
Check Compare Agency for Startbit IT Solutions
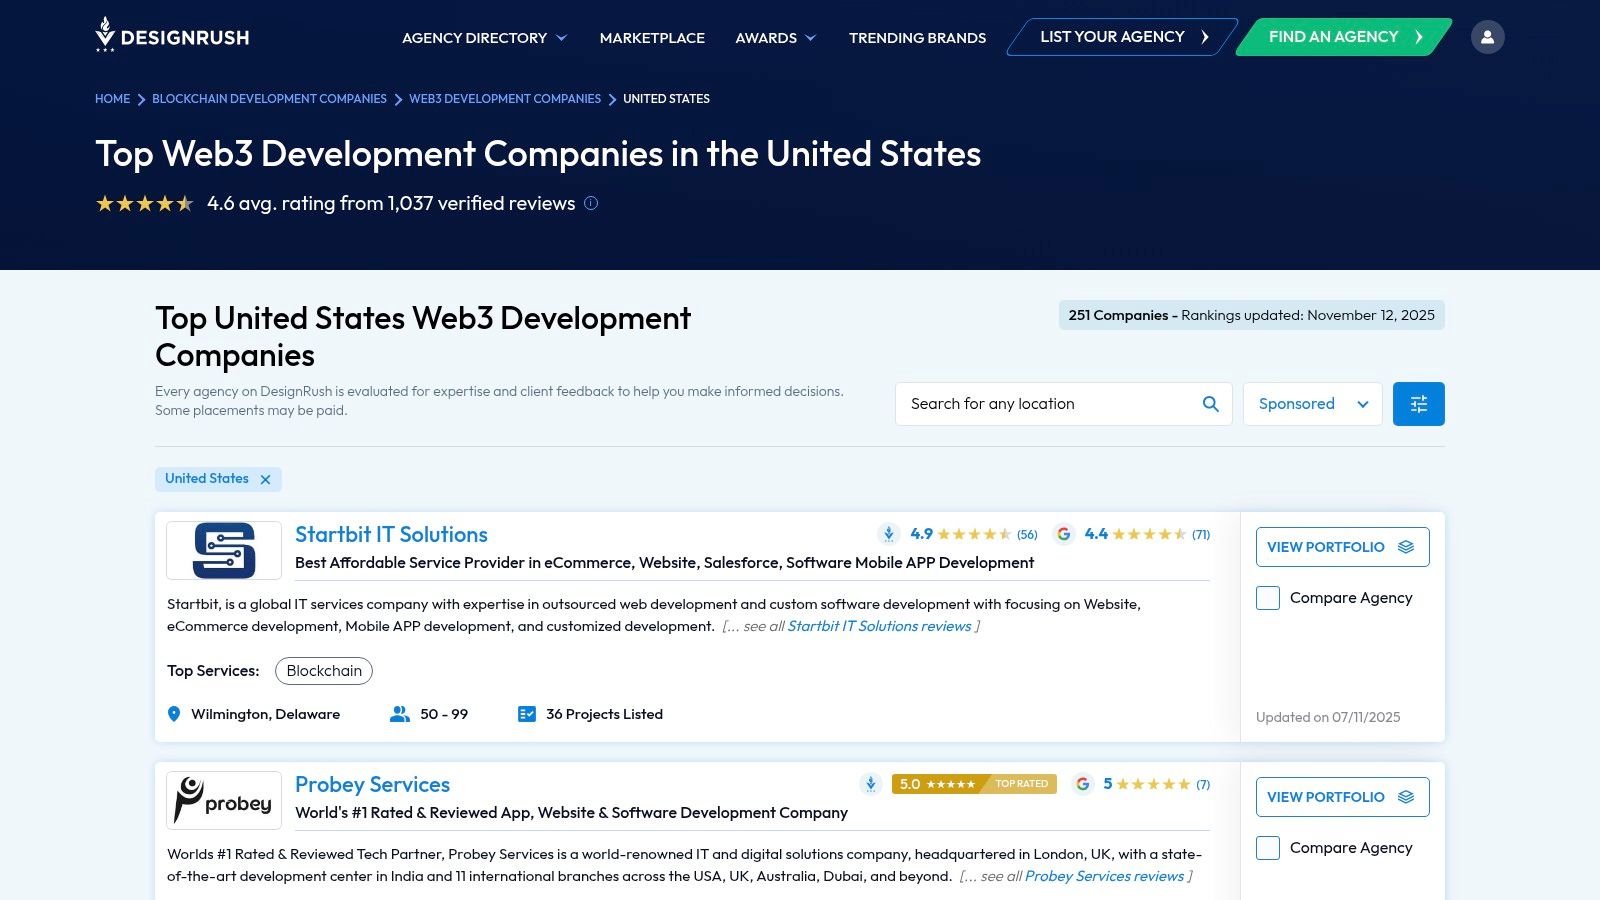[1268, 598]
